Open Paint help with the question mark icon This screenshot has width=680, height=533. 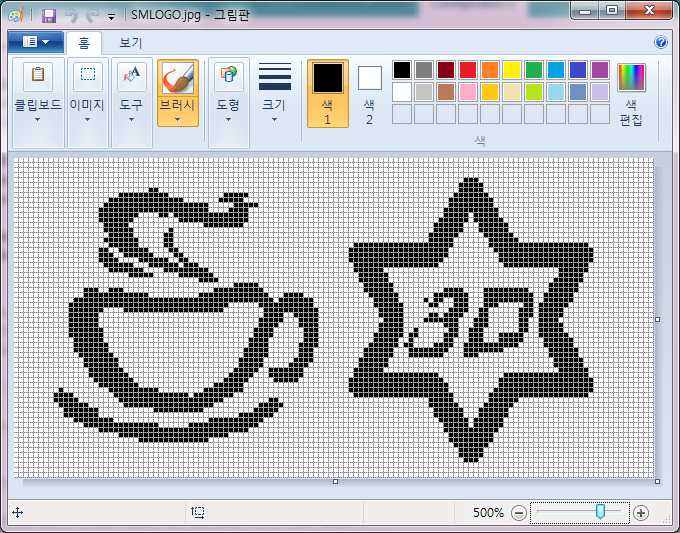tap(660, 42)
